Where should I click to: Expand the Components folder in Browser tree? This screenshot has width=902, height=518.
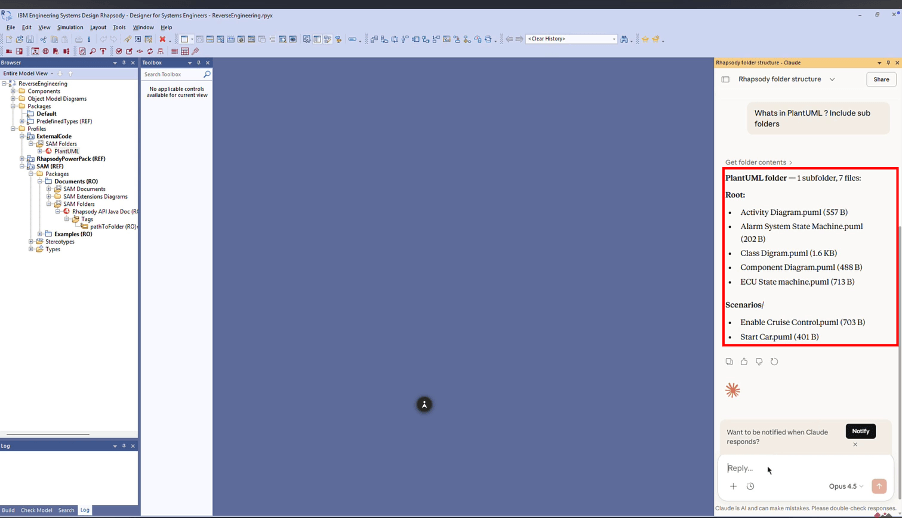[x=13, y=91]
